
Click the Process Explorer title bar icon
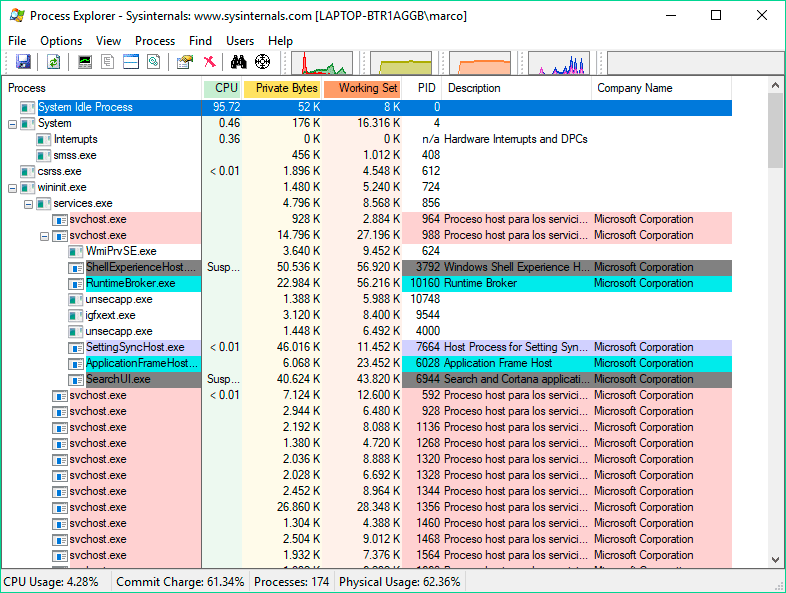(x=17, y=15)
